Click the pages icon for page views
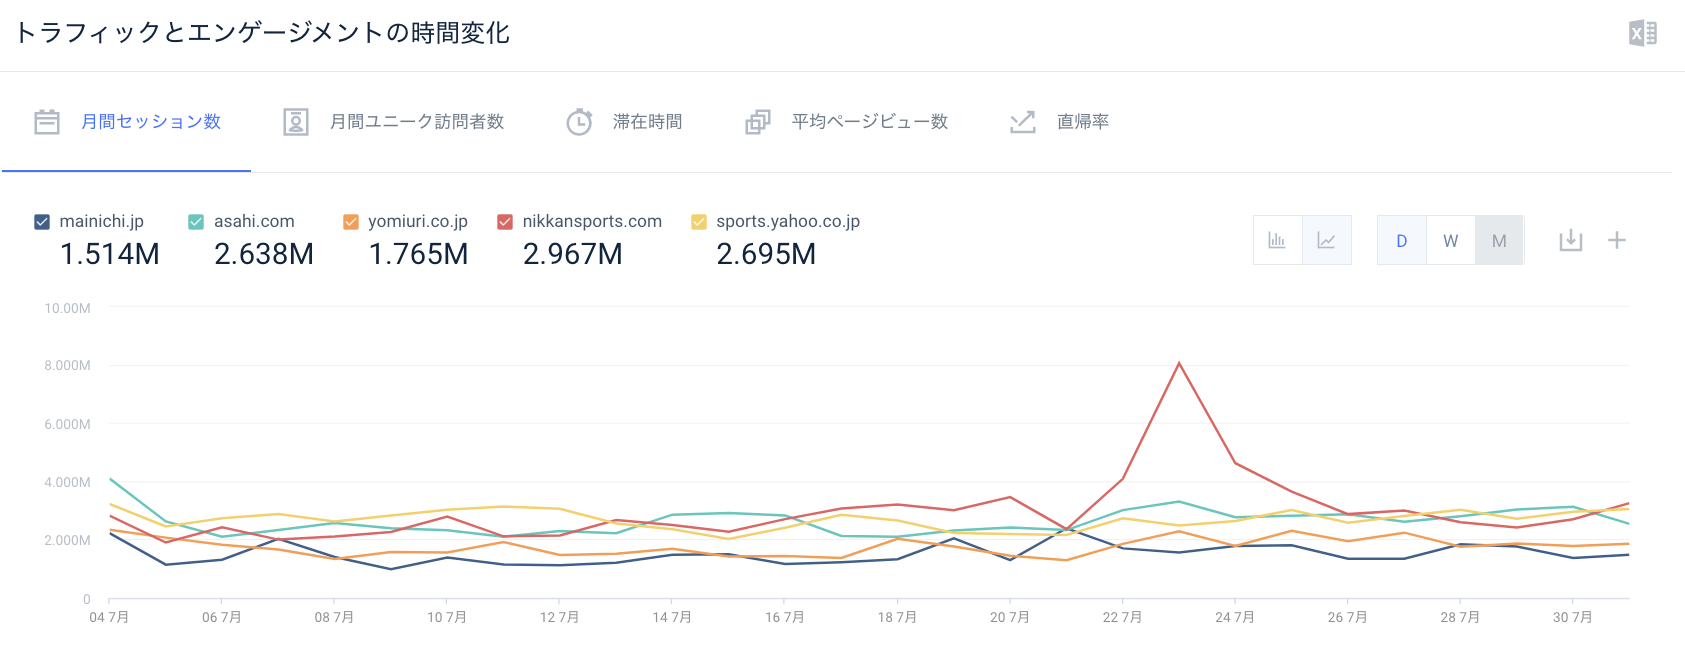The height and width of the screenshot is (662, 1685). click(x=758, y=122)
